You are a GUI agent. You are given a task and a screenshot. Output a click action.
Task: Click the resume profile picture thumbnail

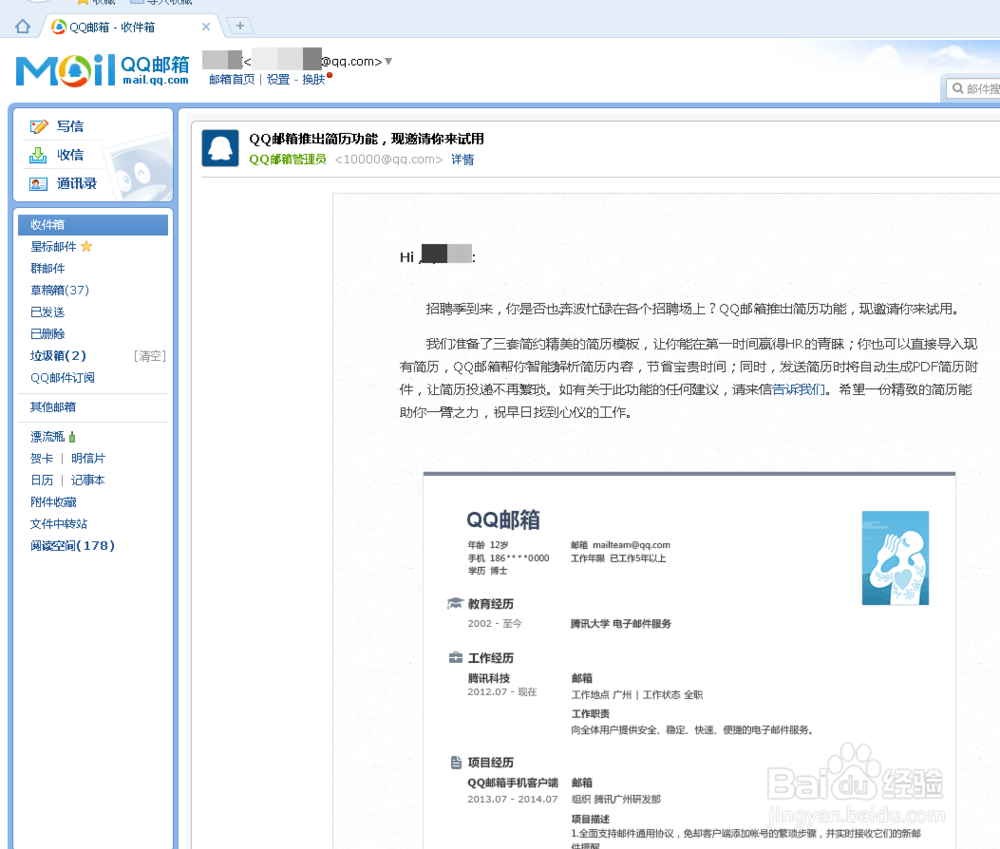click(895, 558)
